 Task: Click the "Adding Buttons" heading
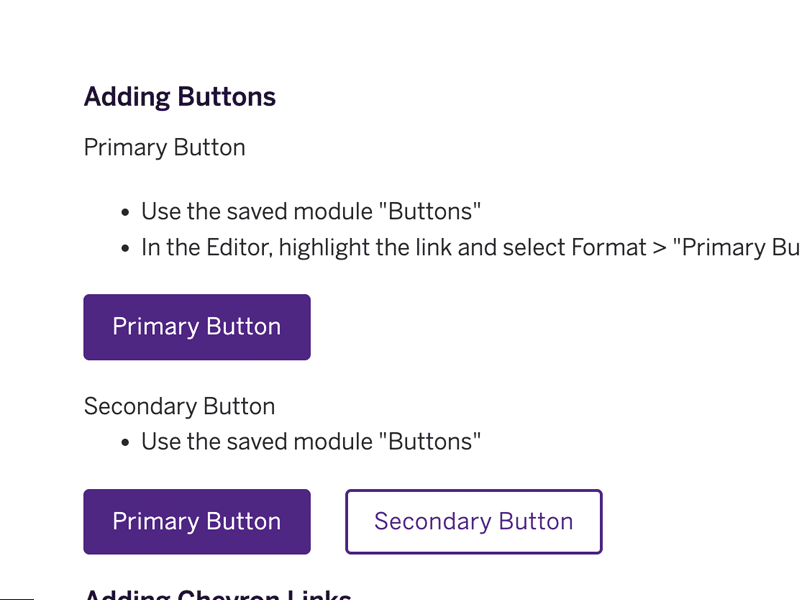tap(180, 97)
